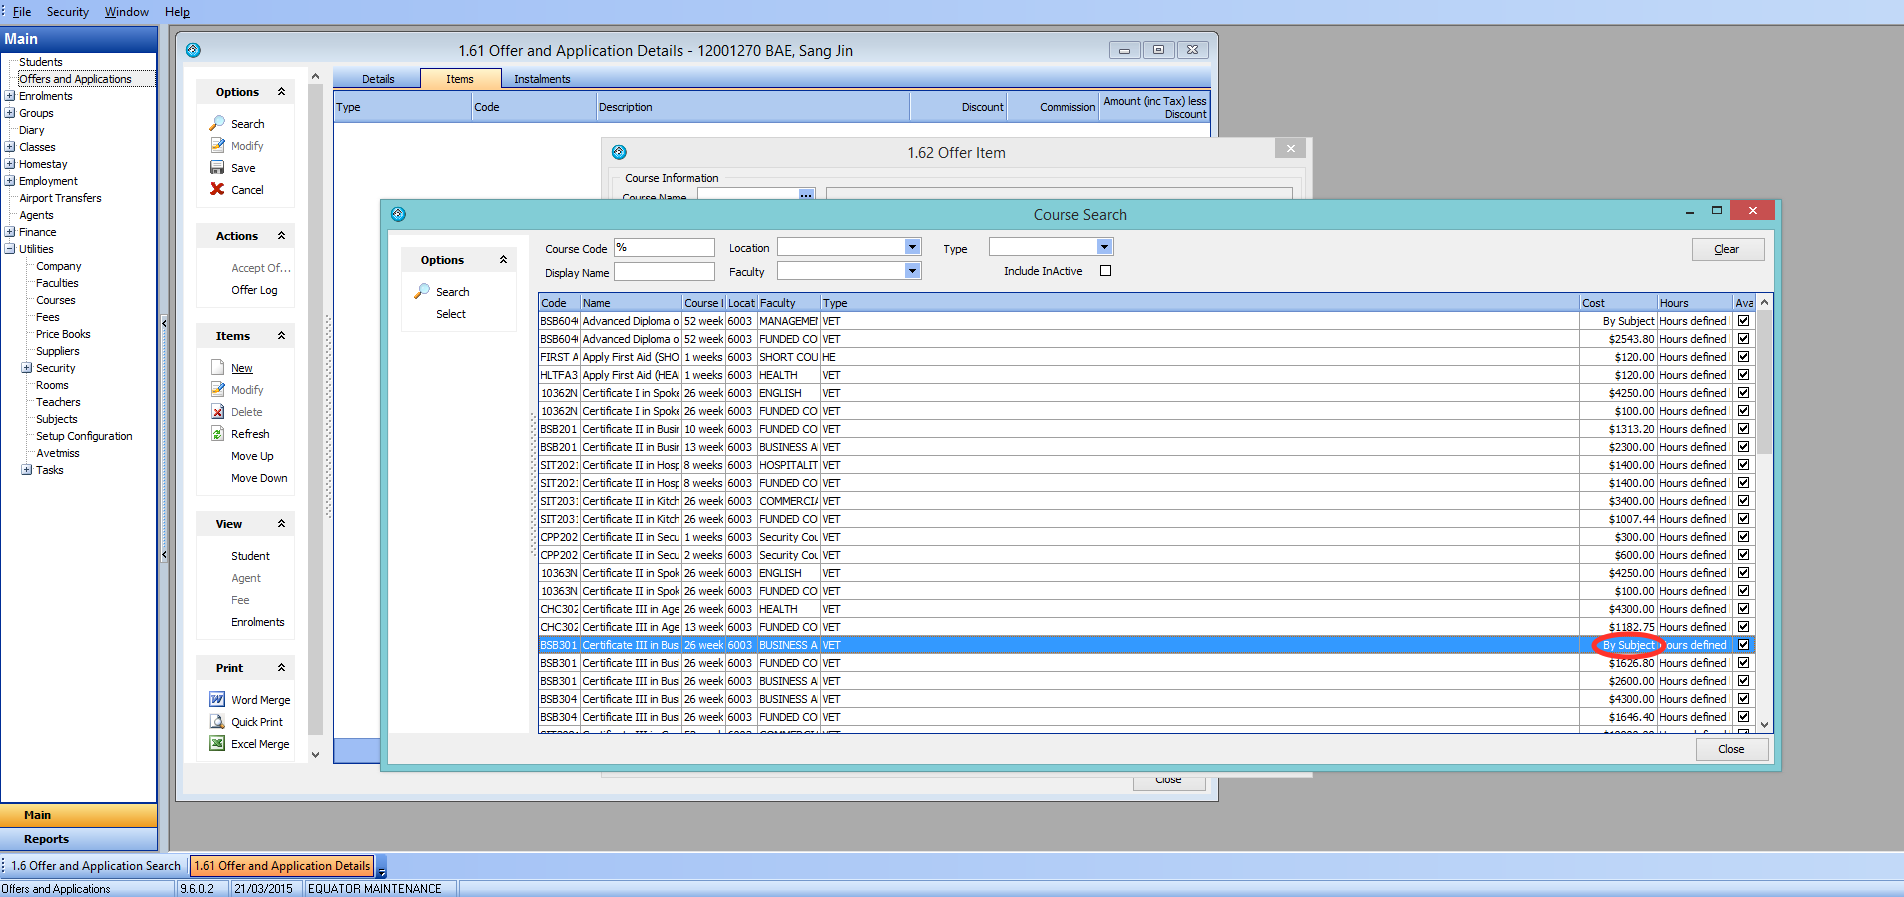Enable the Include InActive checkbox
This screenshot has height=897, width=1904.
coord(1105,270)
